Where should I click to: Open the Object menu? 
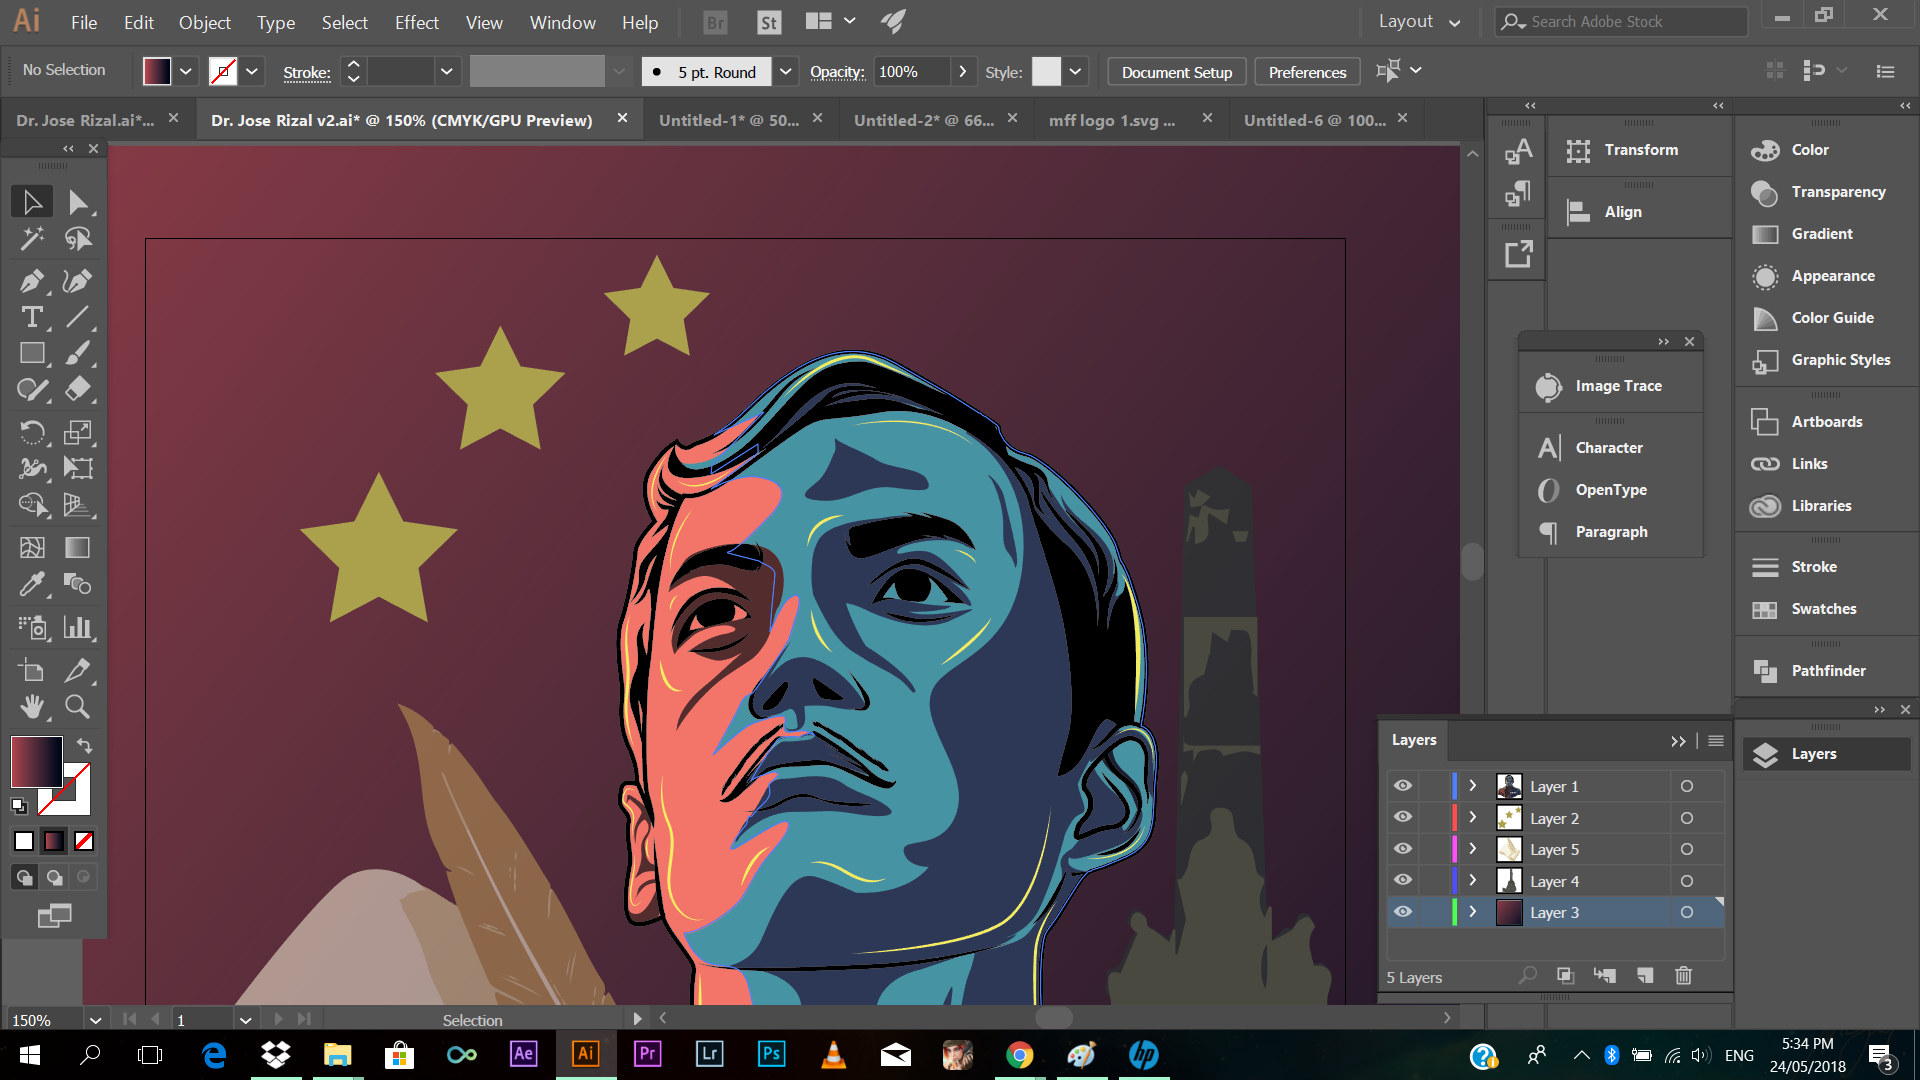pos(204,22)
